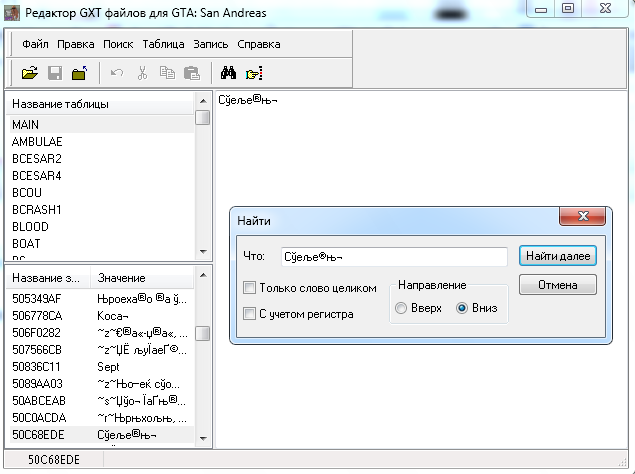Toggle the 'С учетом регистра' checkbox
The image size is (635, 474).
250,314
